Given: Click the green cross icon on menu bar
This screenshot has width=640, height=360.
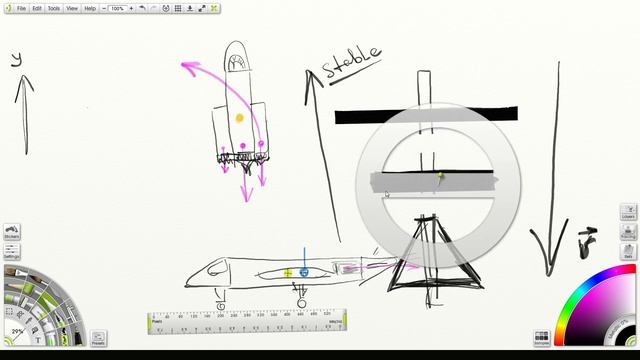Looking at the screenshot, I should [214, 8].
